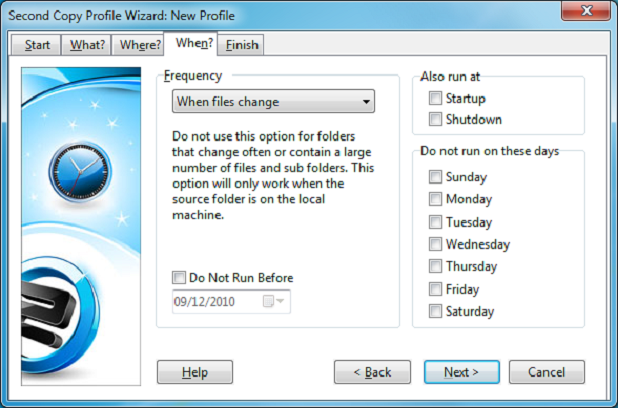Mark Thursday as a do-not-run day

(435, 266)
